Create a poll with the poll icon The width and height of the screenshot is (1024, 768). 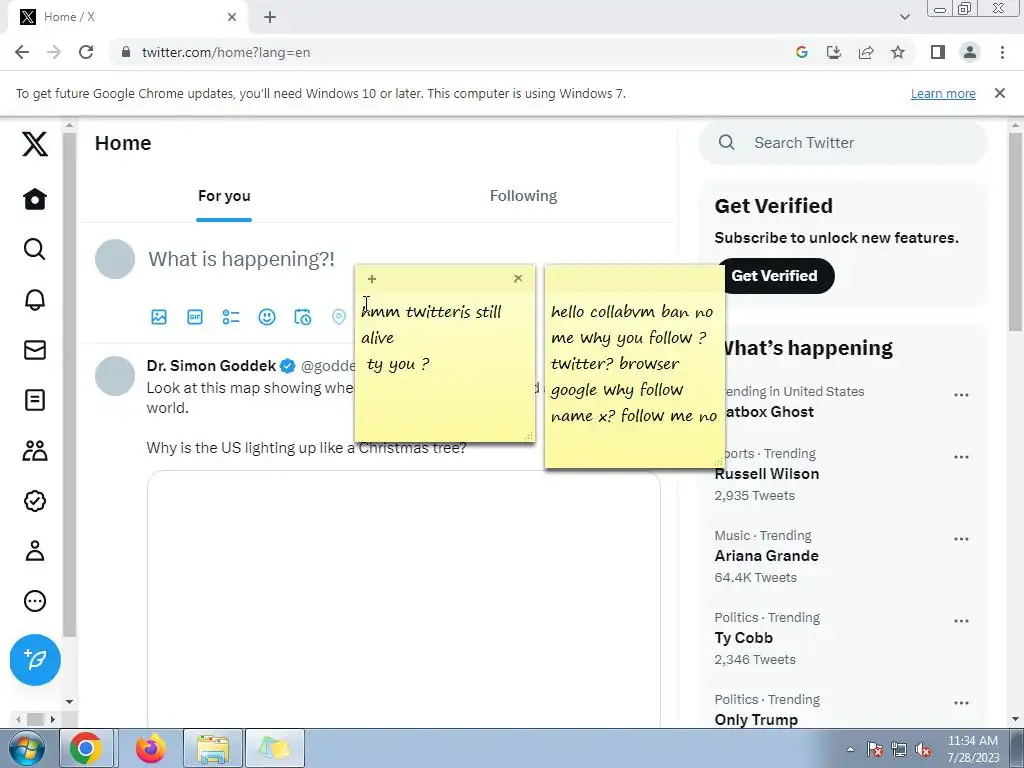coord(231,317)
